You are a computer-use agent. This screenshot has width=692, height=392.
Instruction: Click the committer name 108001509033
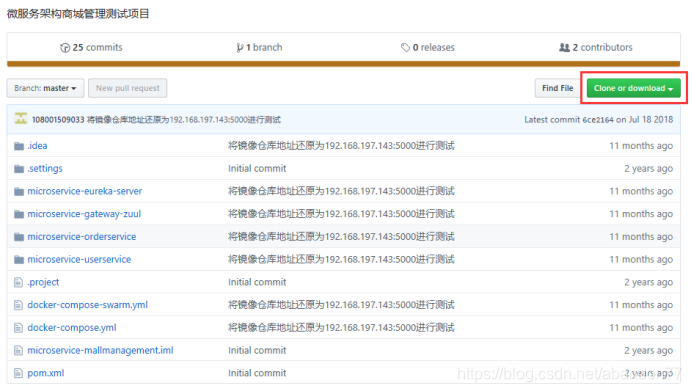(x=58, y=120)
